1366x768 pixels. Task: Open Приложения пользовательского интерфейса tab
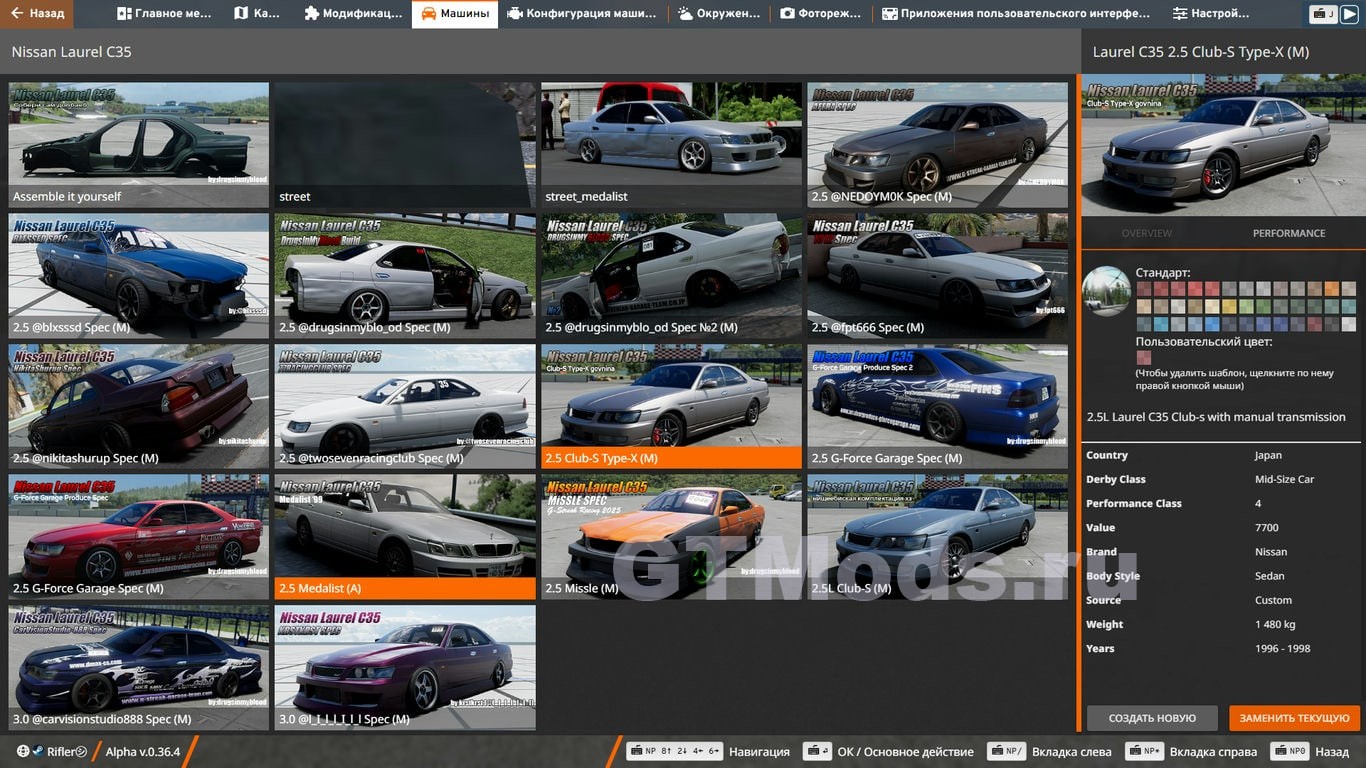1016,14
